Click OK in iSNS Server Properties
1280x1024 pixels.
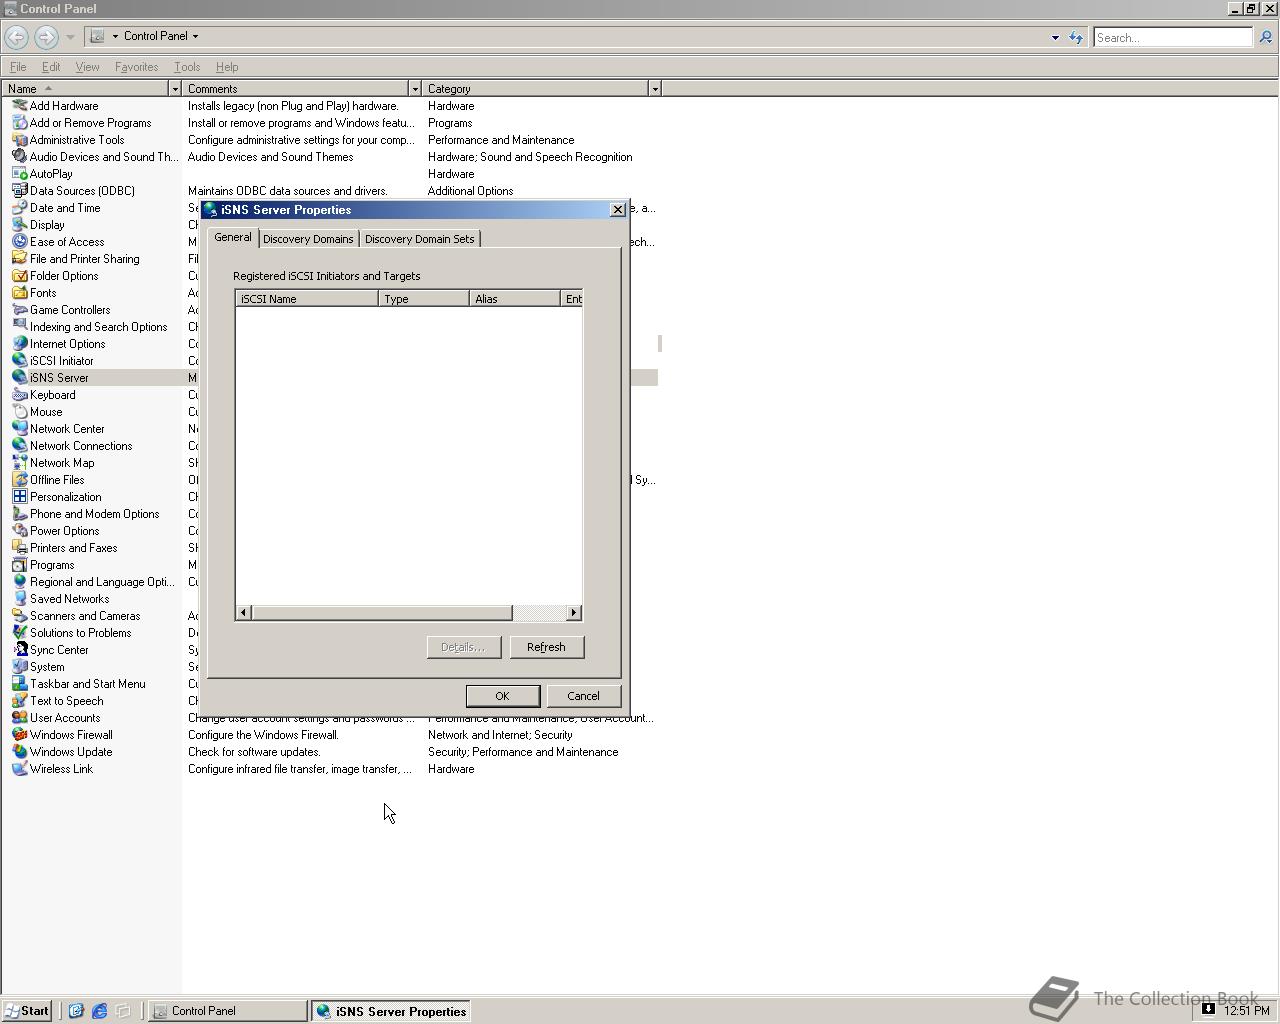(502, 696)
